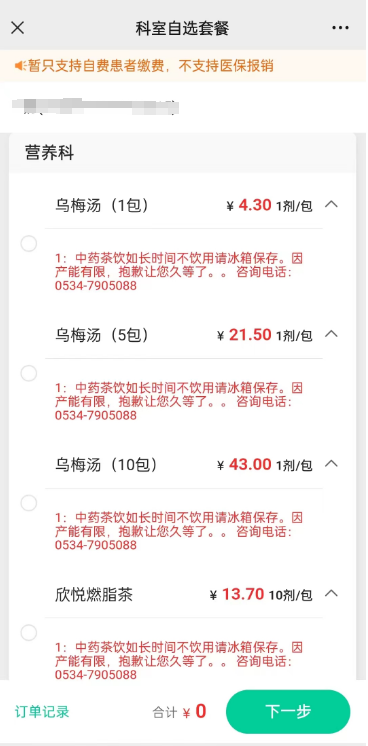Viewport: 368px width, 746px height.
Task: Open 订单记录 order history
Action: click(x=42, y=712)
